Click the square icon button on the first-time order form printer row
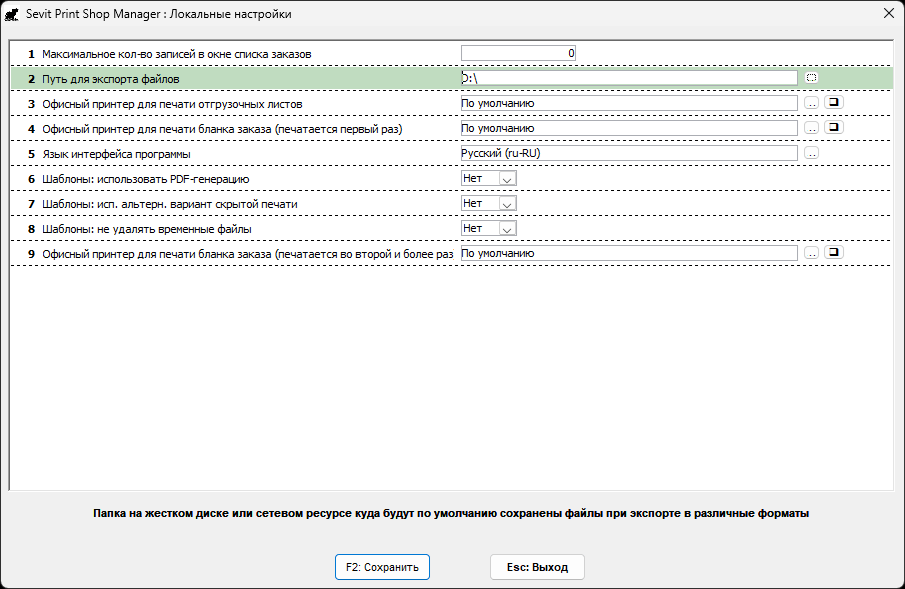 834,128
